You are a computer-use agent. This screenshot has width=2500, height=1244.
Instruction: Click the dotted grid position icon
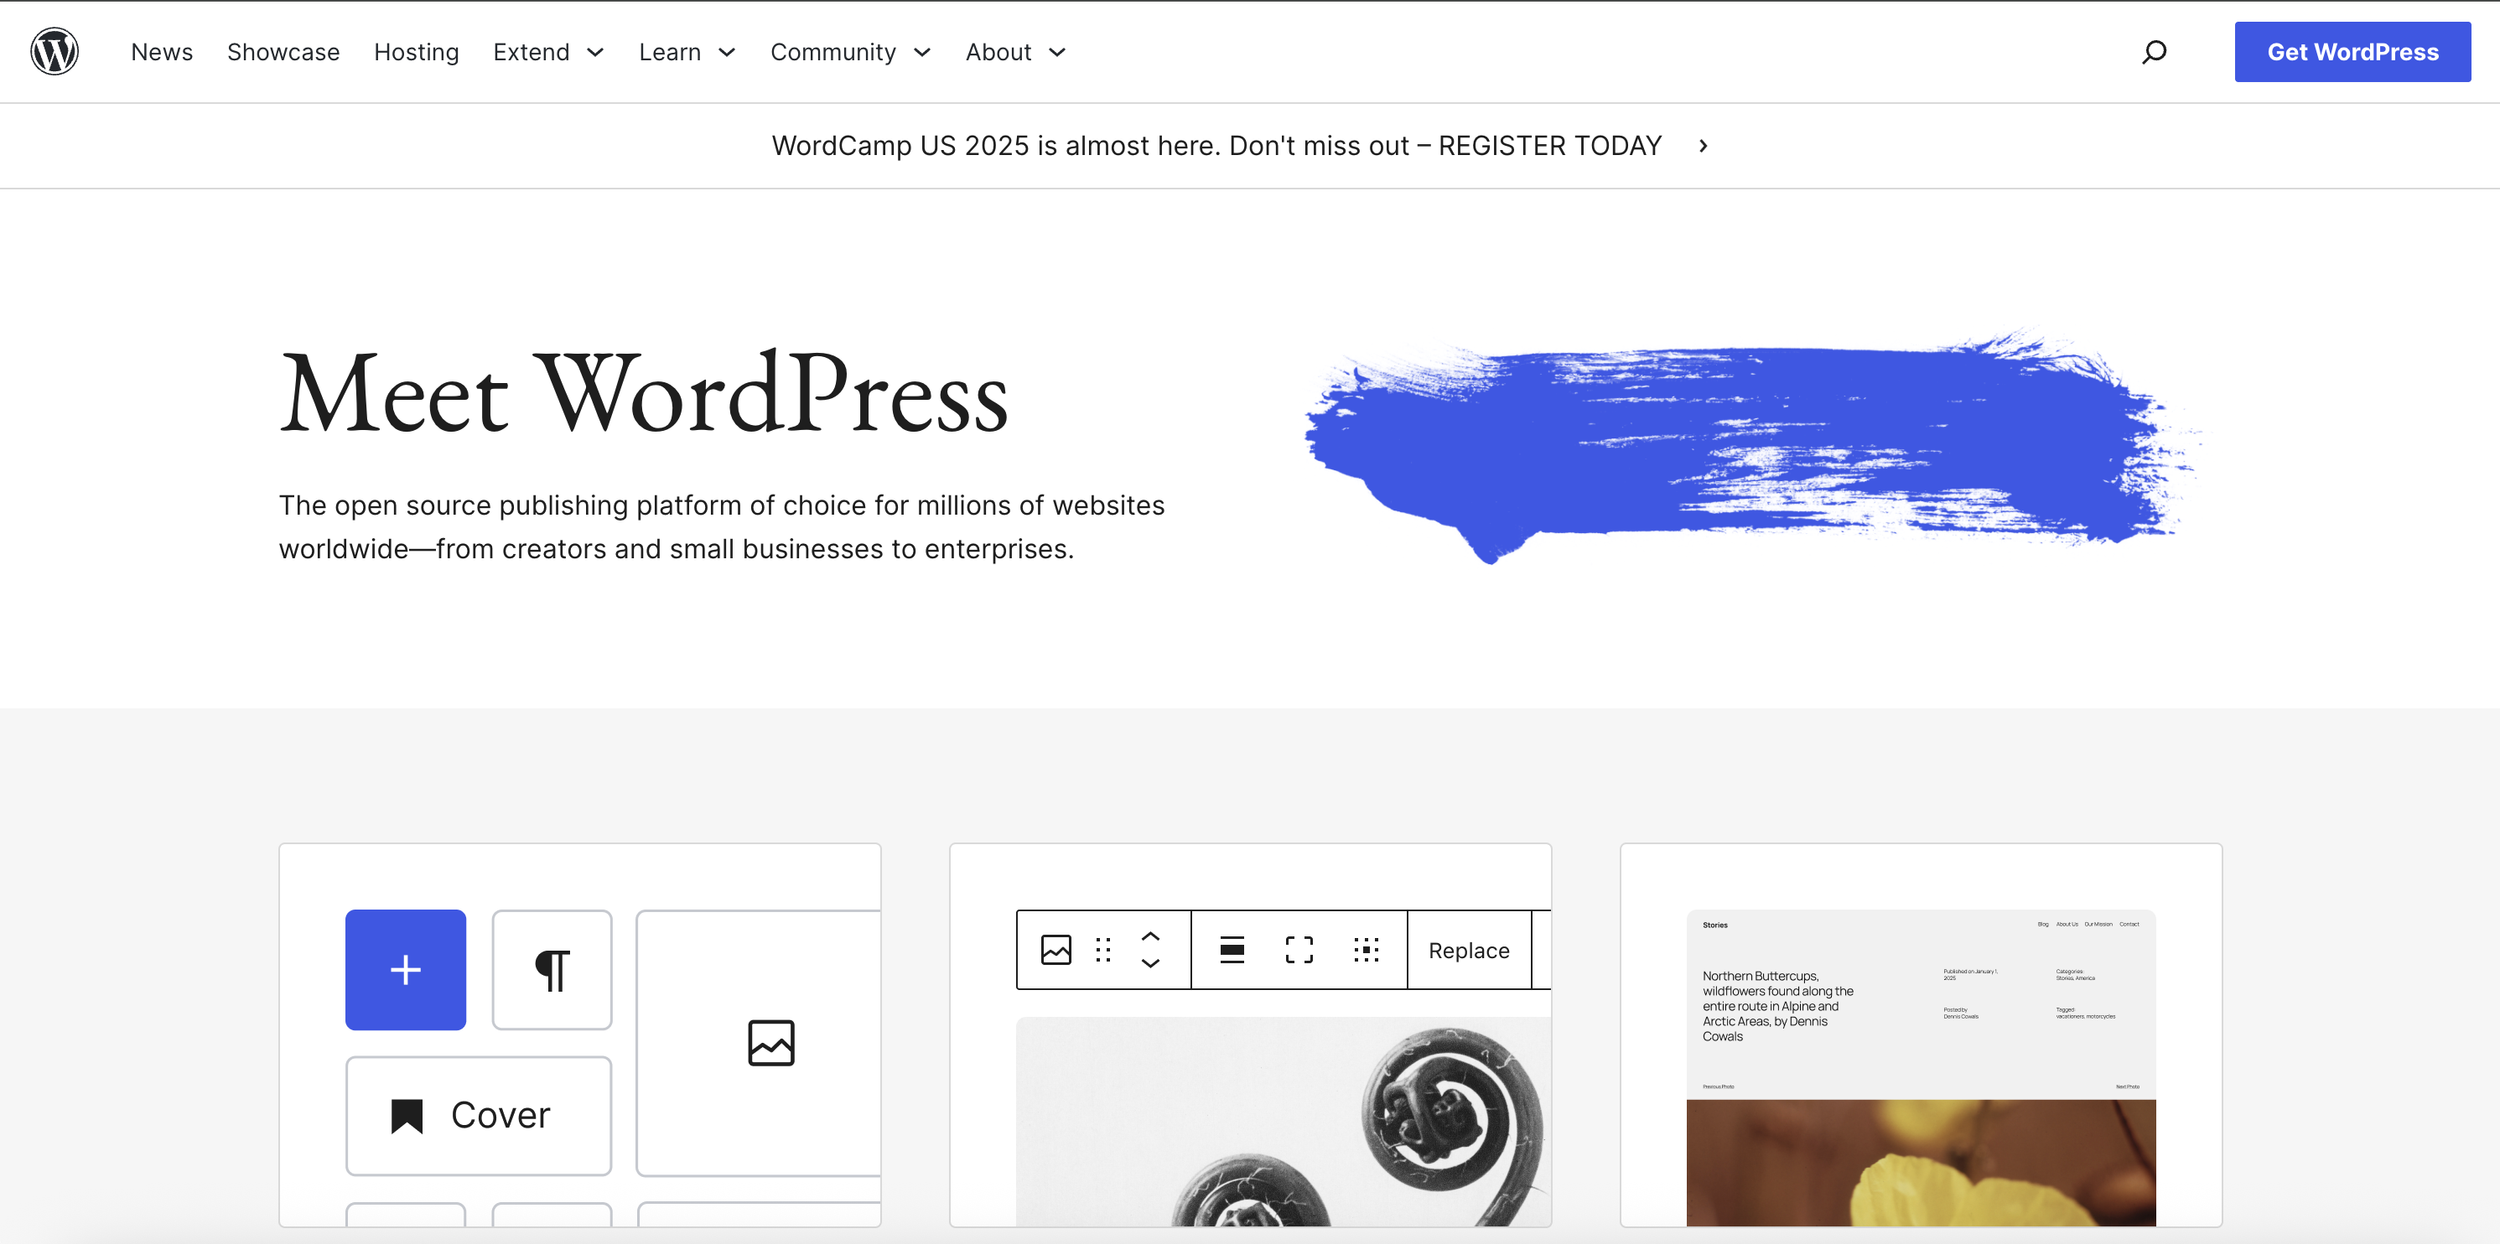tap(1366, 950)
